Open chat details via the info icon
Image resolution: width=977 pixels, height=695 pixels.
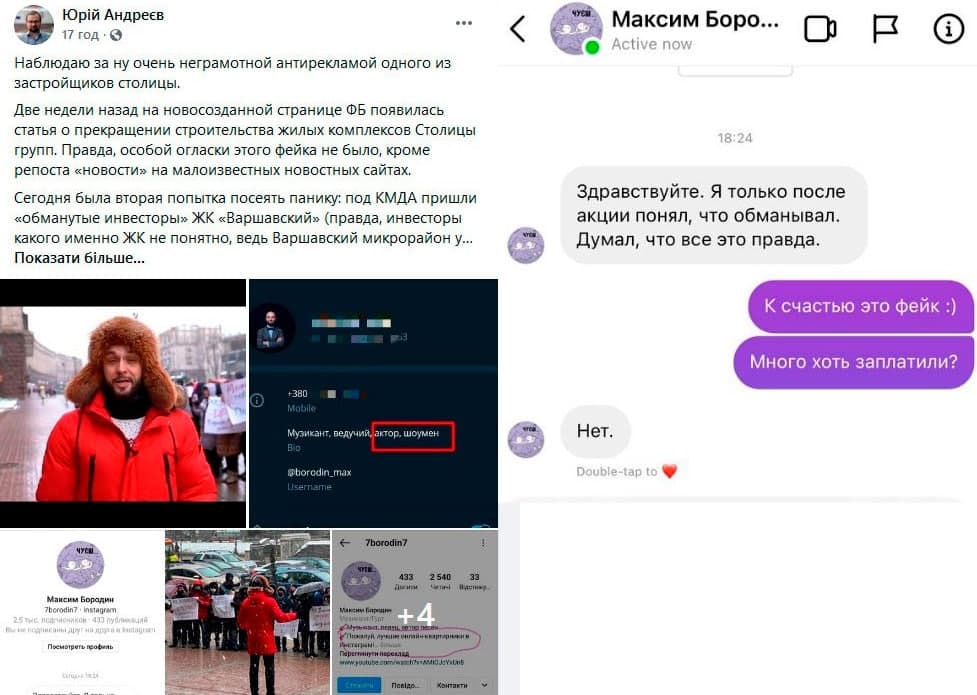click(x=948, y=29)
